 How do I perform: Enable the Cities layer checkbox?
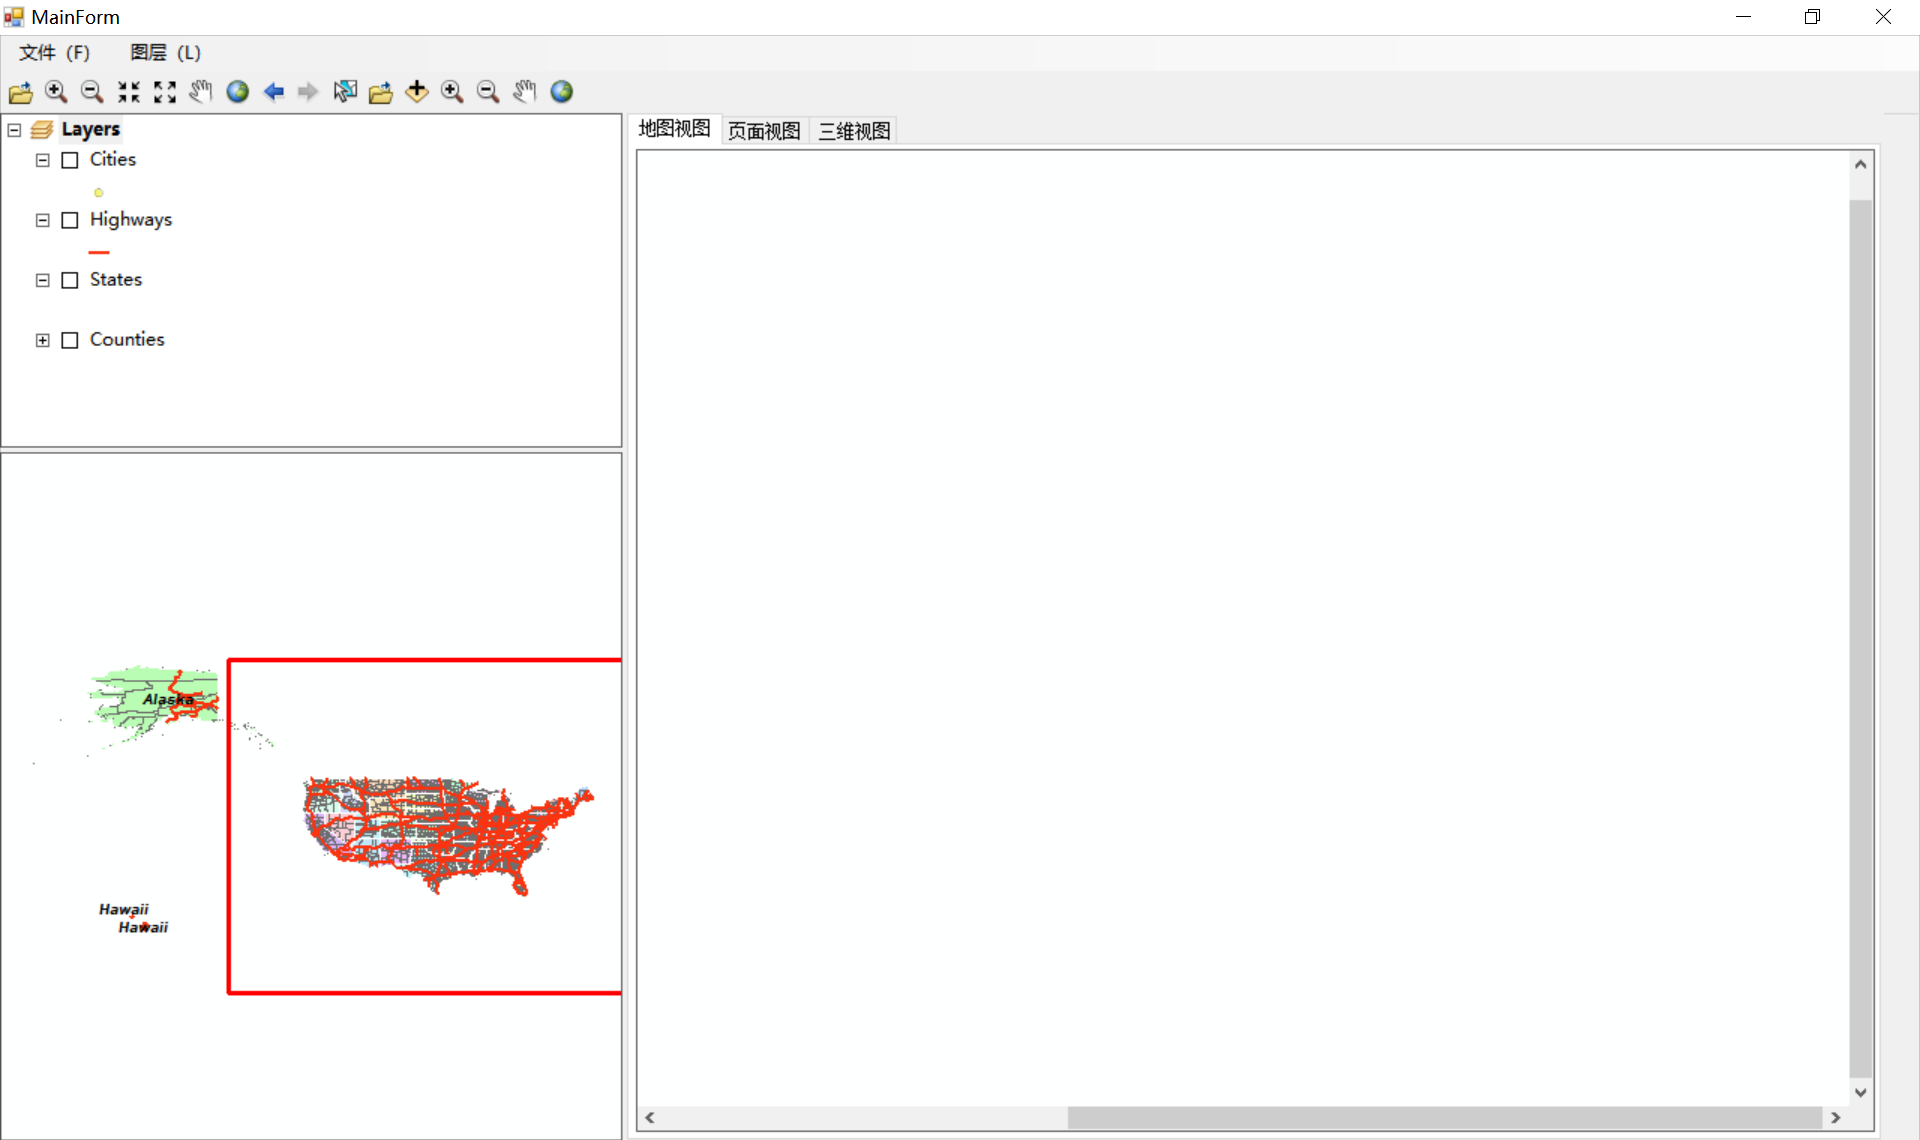tap(70, 160)
